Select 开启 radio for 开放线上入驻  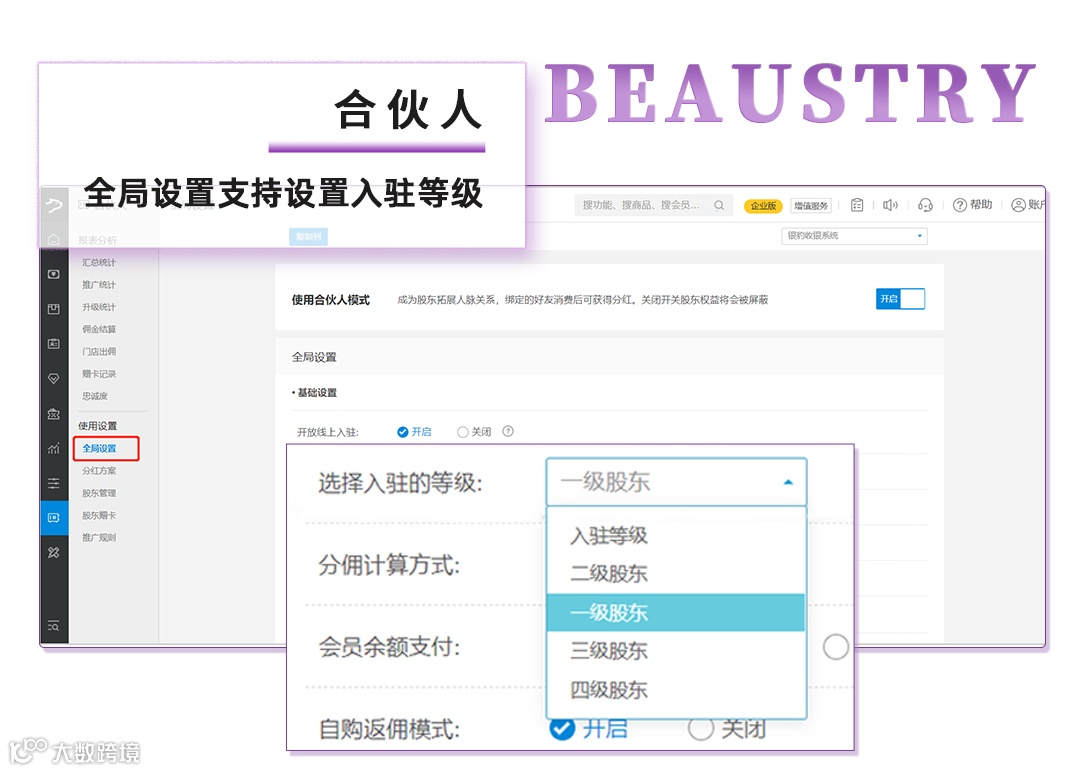pyautogui.click(x=403, y=432)
